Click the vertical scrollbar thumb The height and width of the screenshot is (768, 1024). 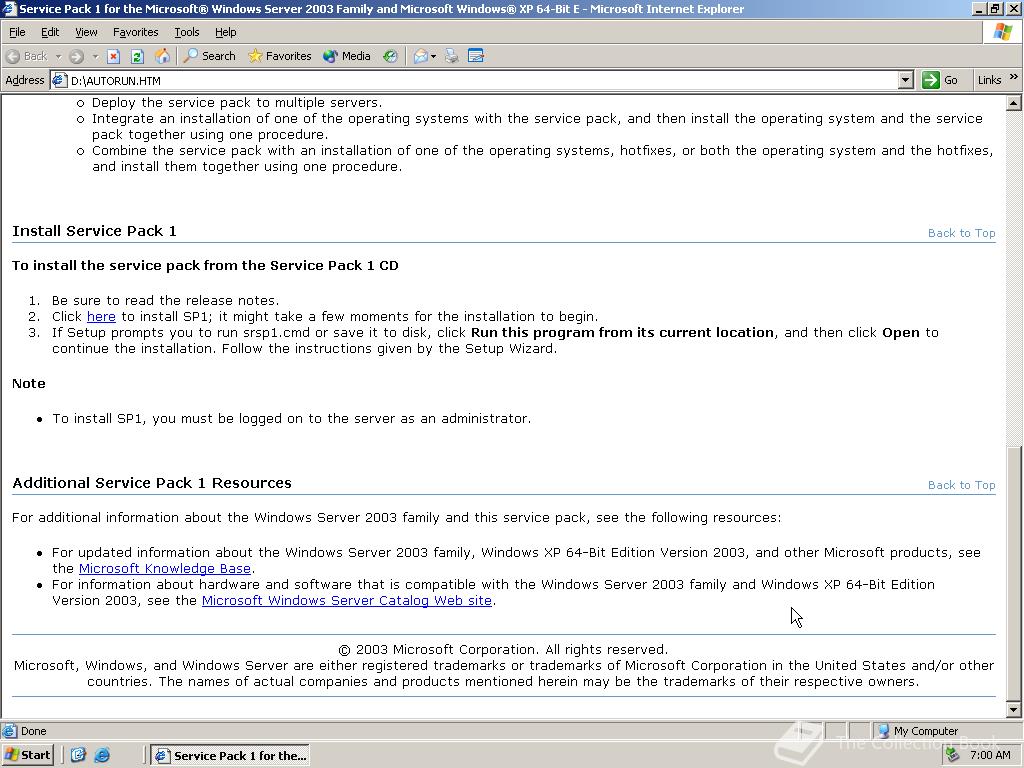[1014, 573]
